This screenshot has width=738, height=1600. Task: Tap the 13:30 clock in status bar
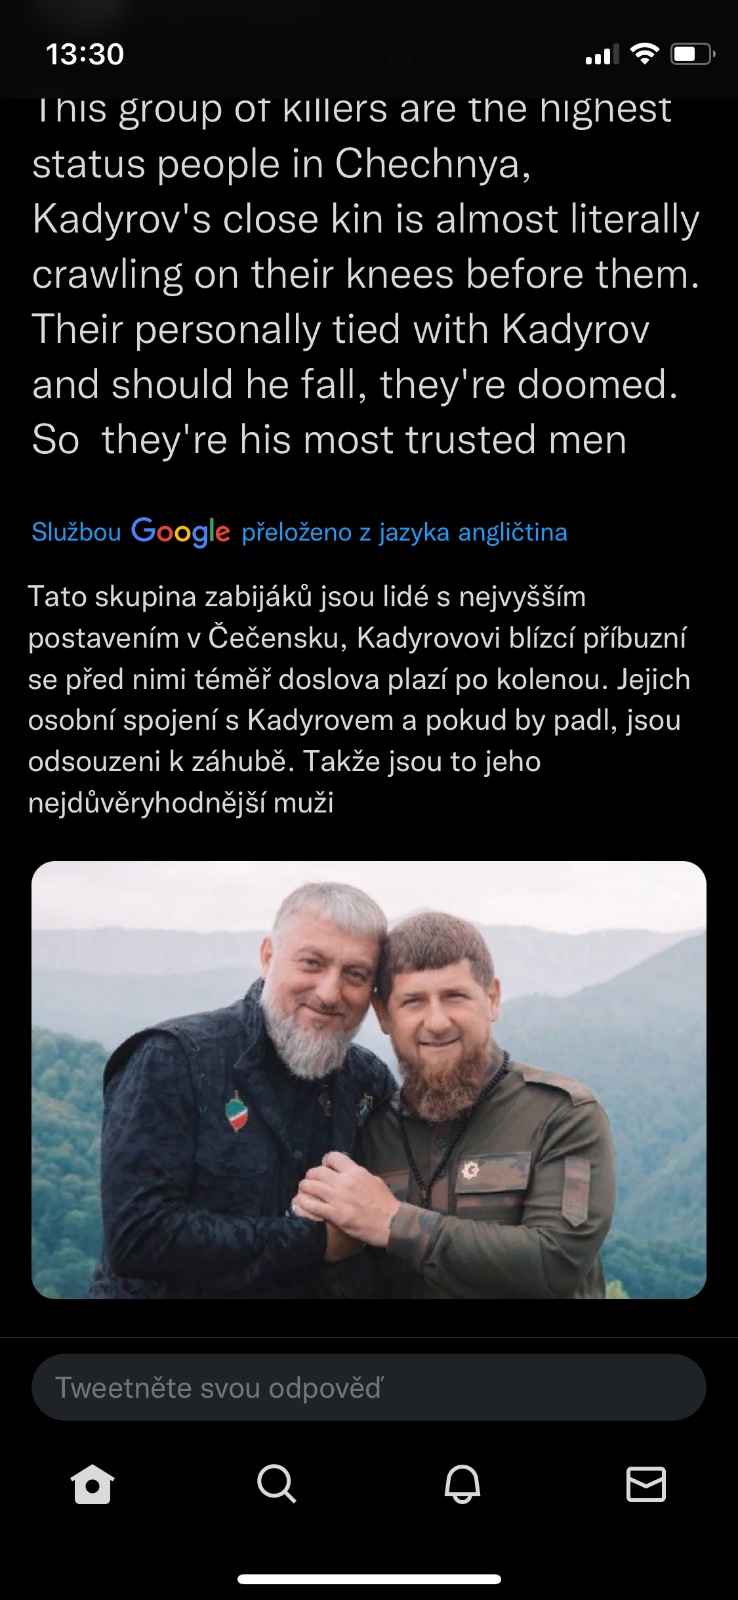pyautogui.click(x=85, y=54)
